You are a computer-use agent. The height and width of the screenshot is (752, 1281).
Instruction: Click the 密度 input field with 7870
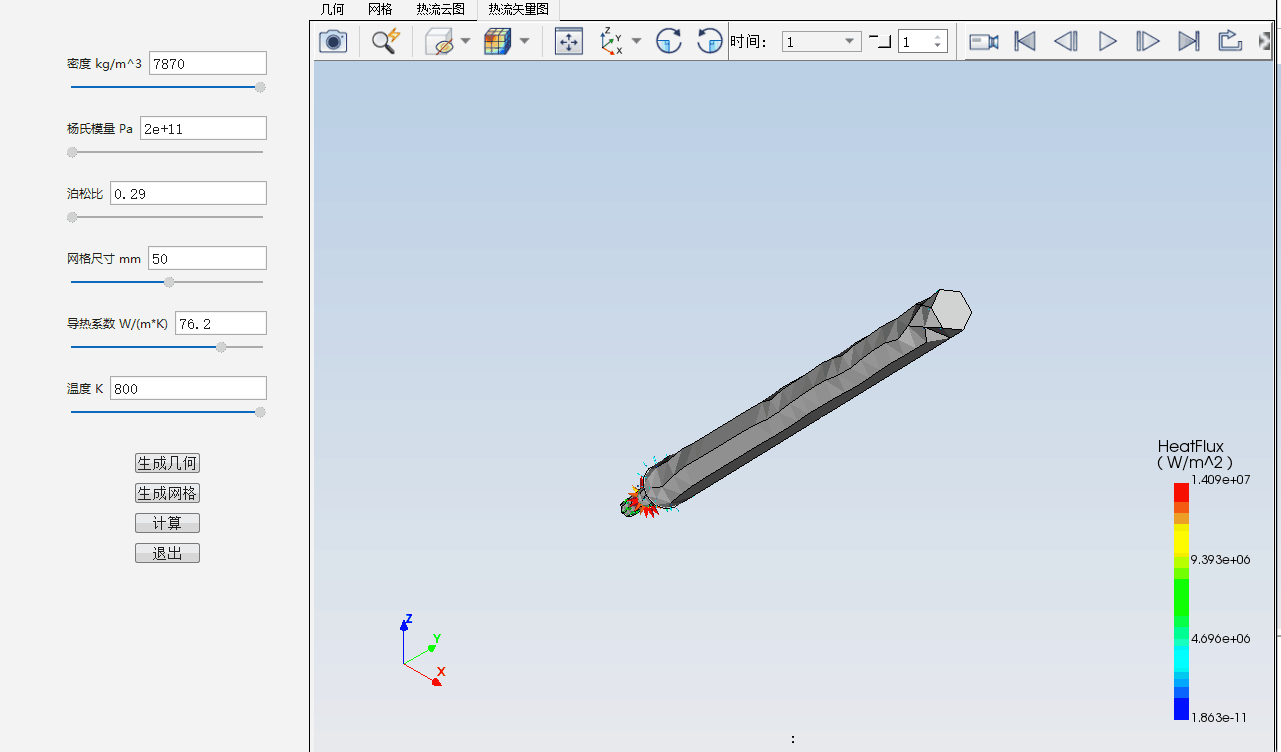[208, 63]
